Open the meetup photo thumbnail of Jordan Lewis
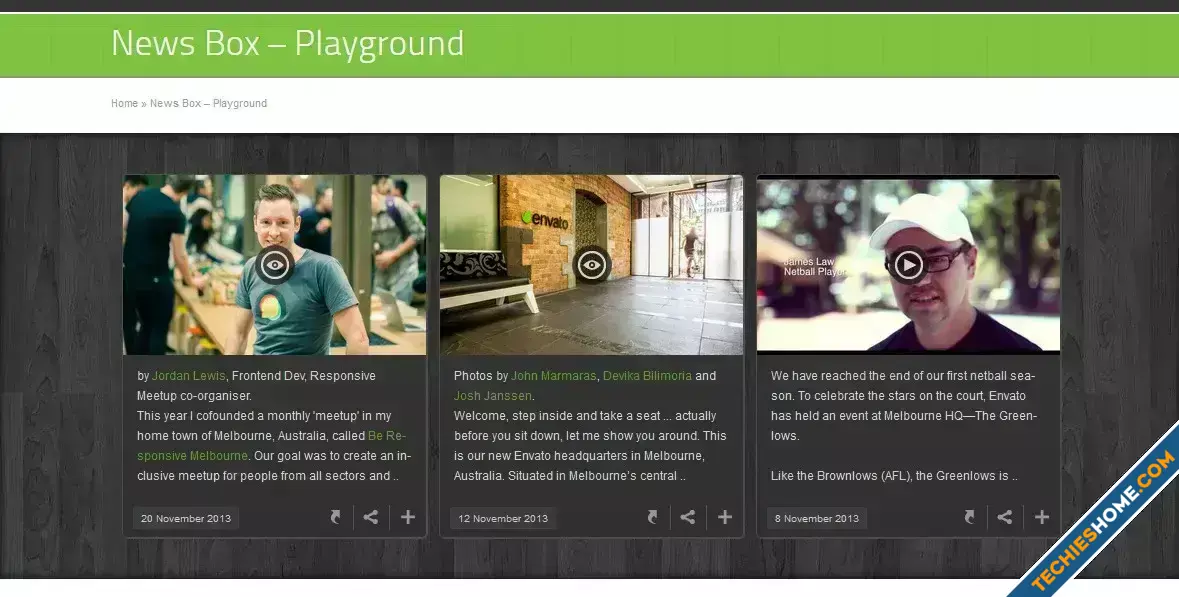 point(274,265)
